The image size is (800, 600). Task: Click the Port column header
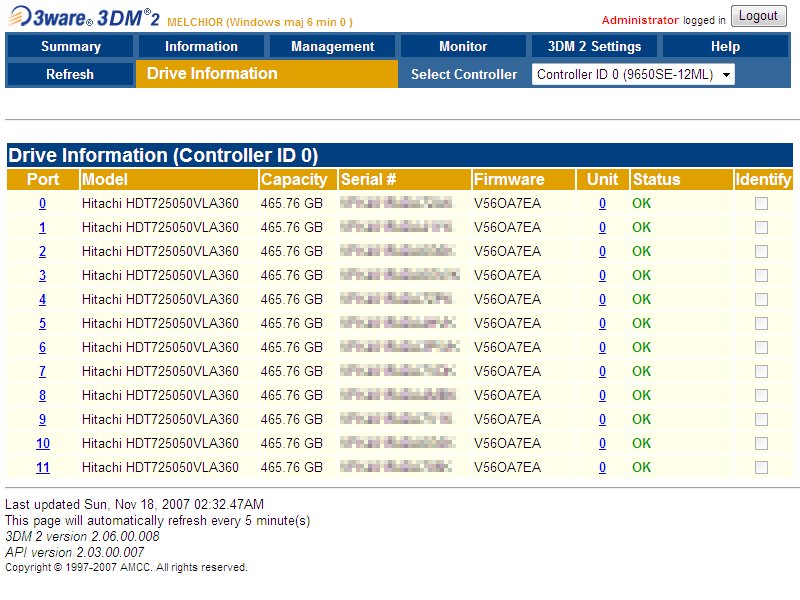click(x=43, y=180)
